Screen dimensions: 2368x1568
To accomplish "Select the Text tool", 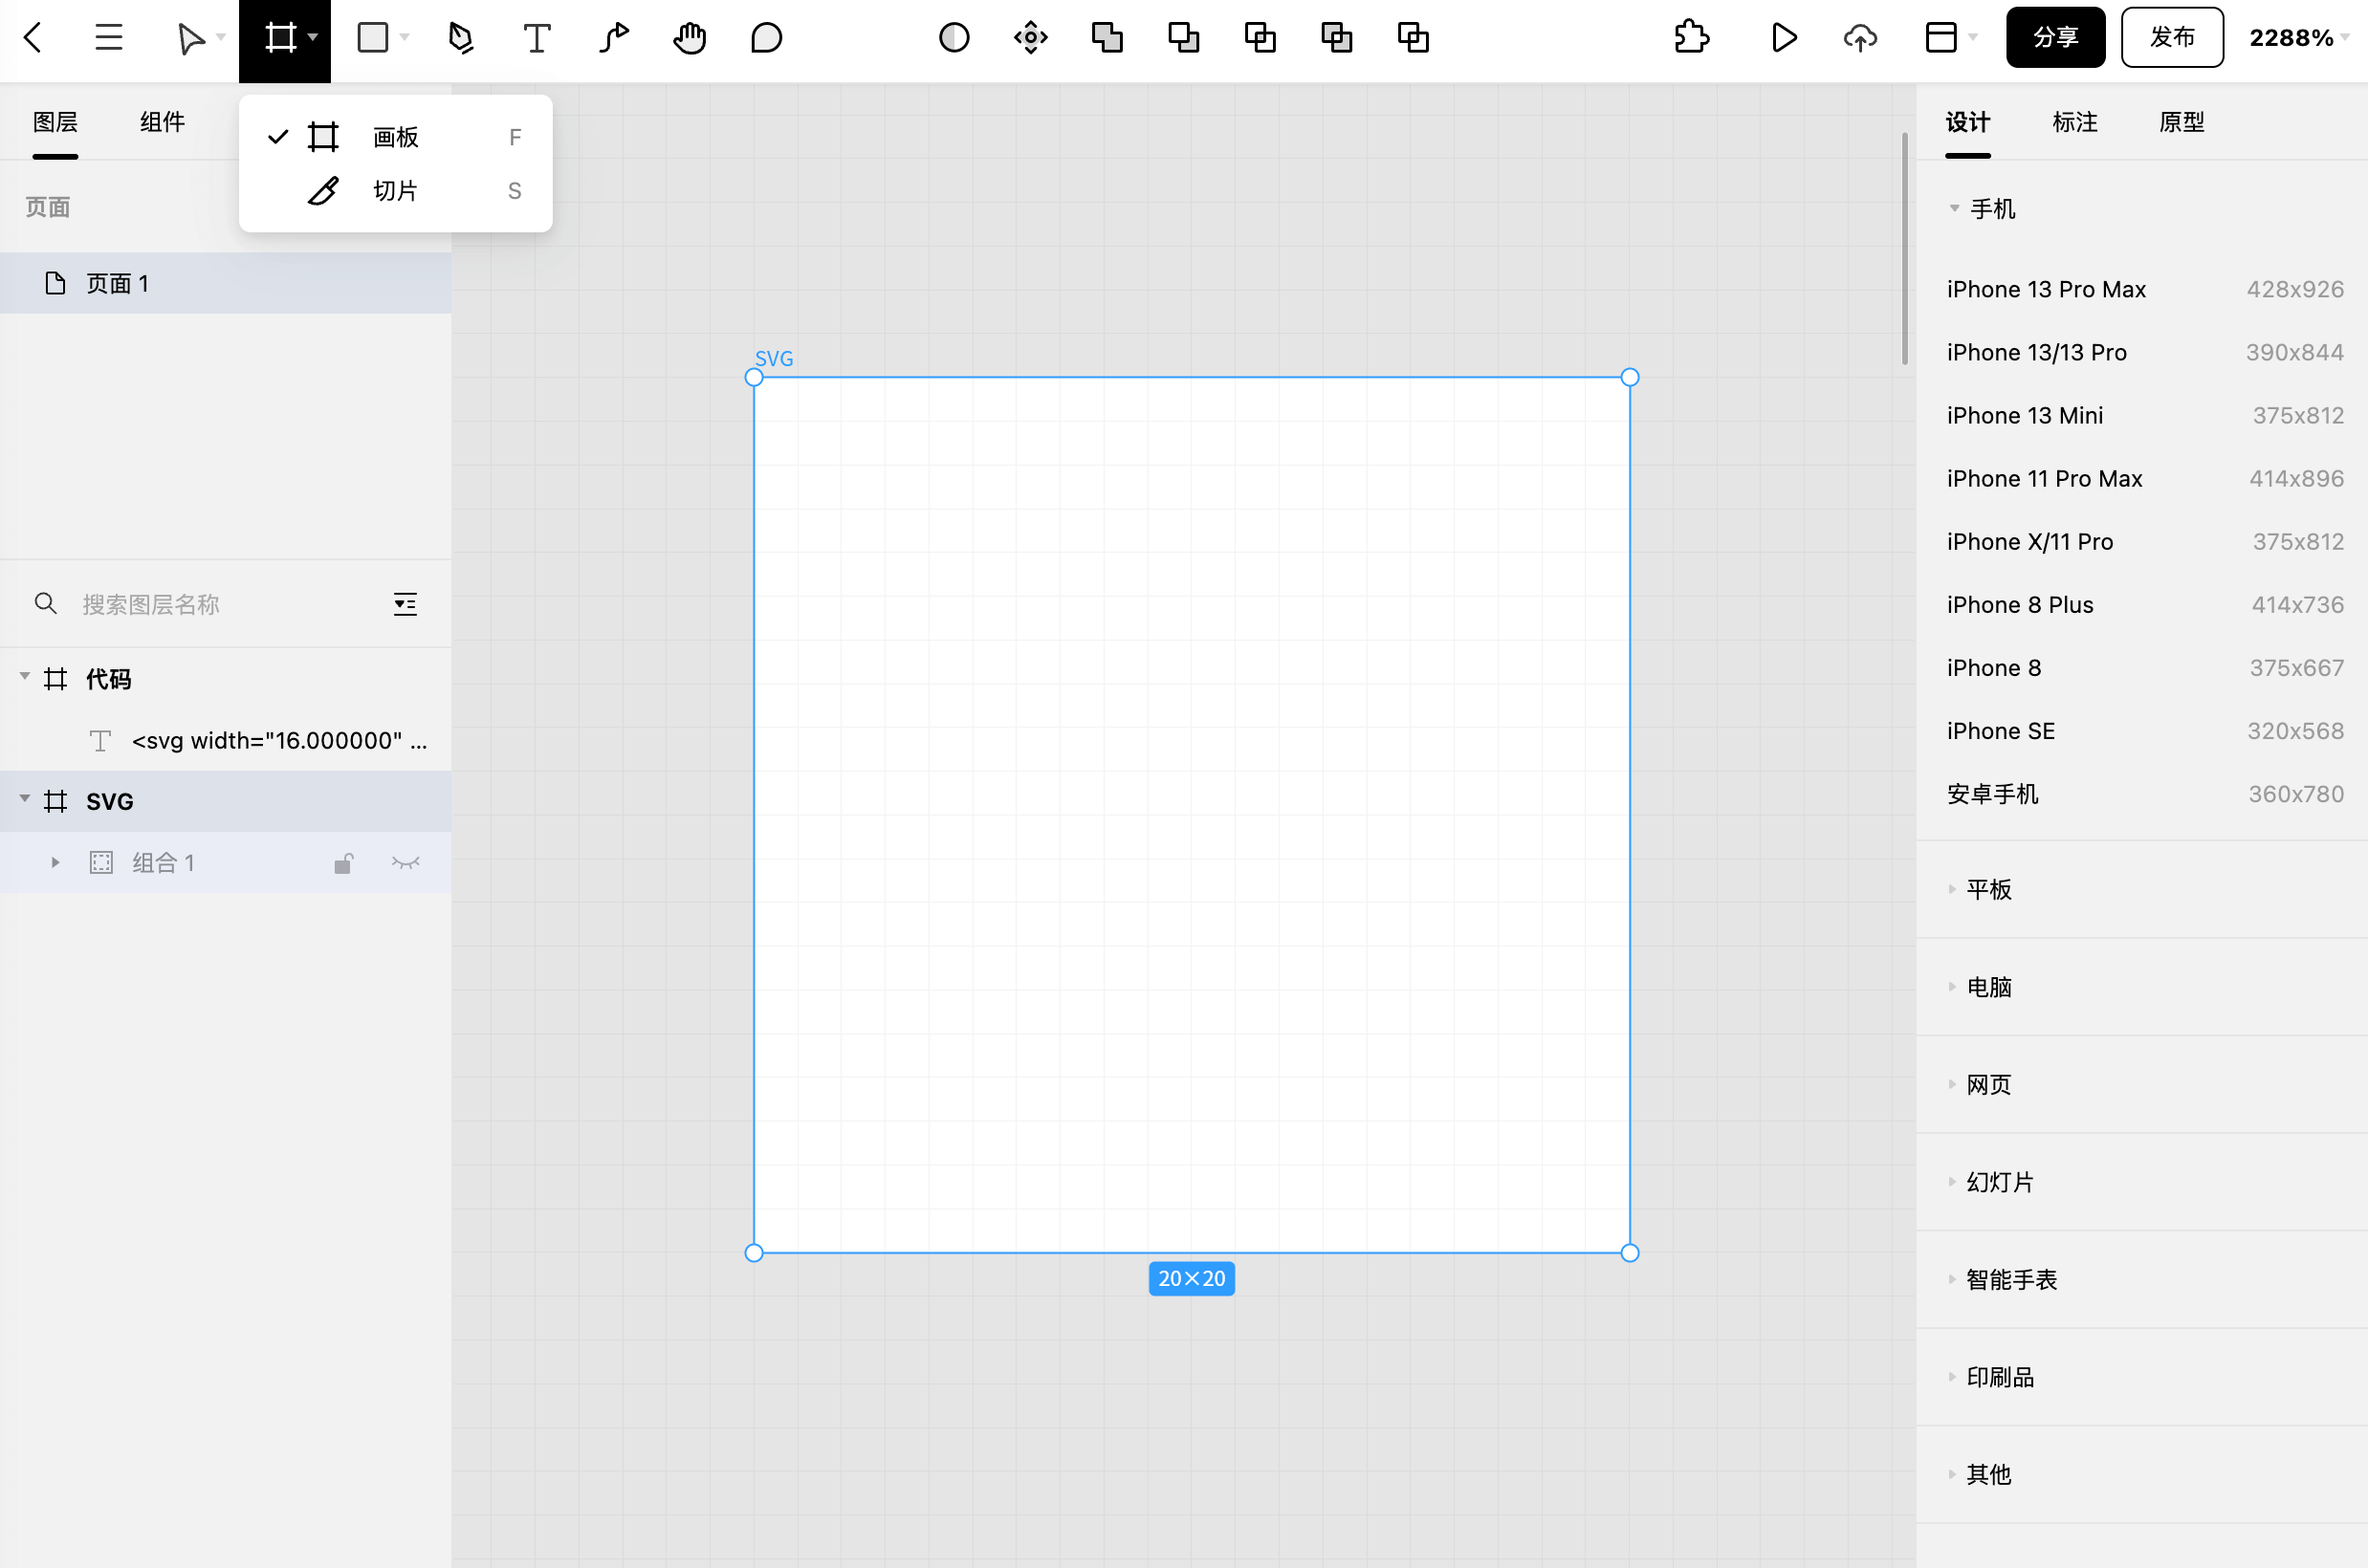I will (x=537, y=38).
